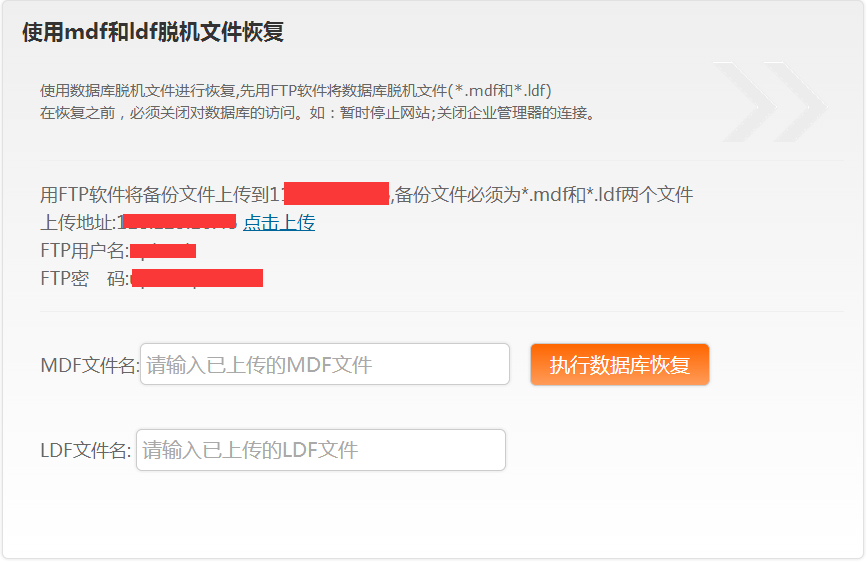Click the MDF文件名 input field
The image size is (868, 563).
coord(324,365)
